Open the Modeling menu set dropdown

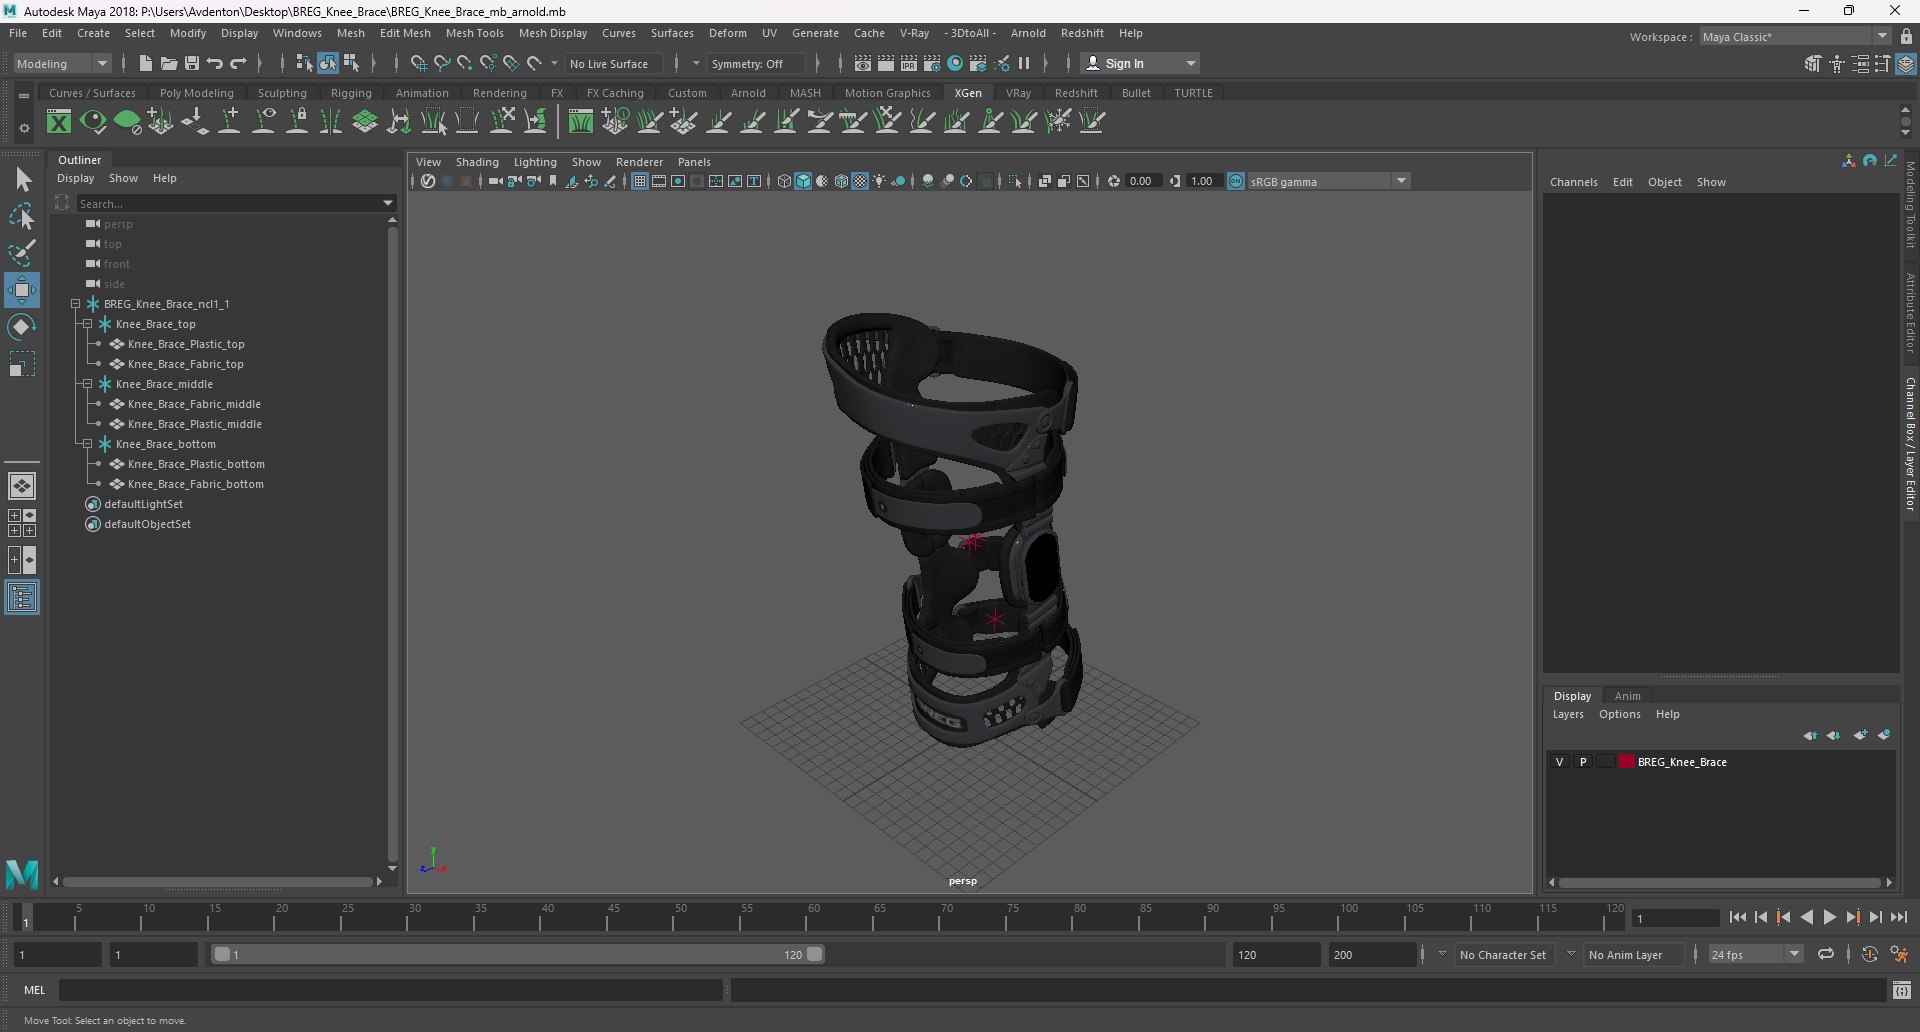point(62,63)
